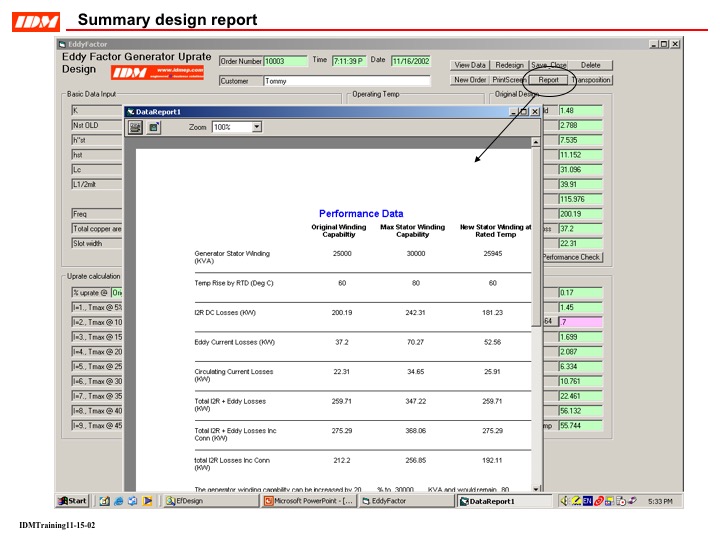This screenshot has width=720, height=540.
Task: Click the Performance Check button
Action: tap(571, 257)
